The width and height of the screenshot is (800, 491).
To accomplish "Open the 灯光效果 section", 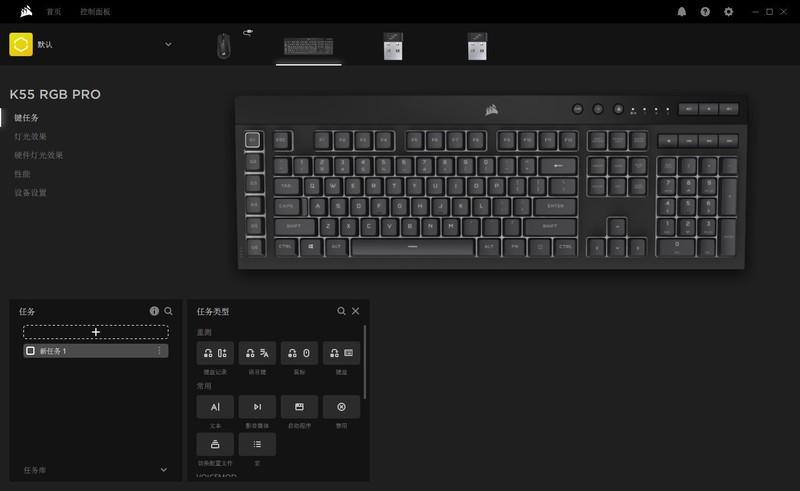I will pos(30,137).
